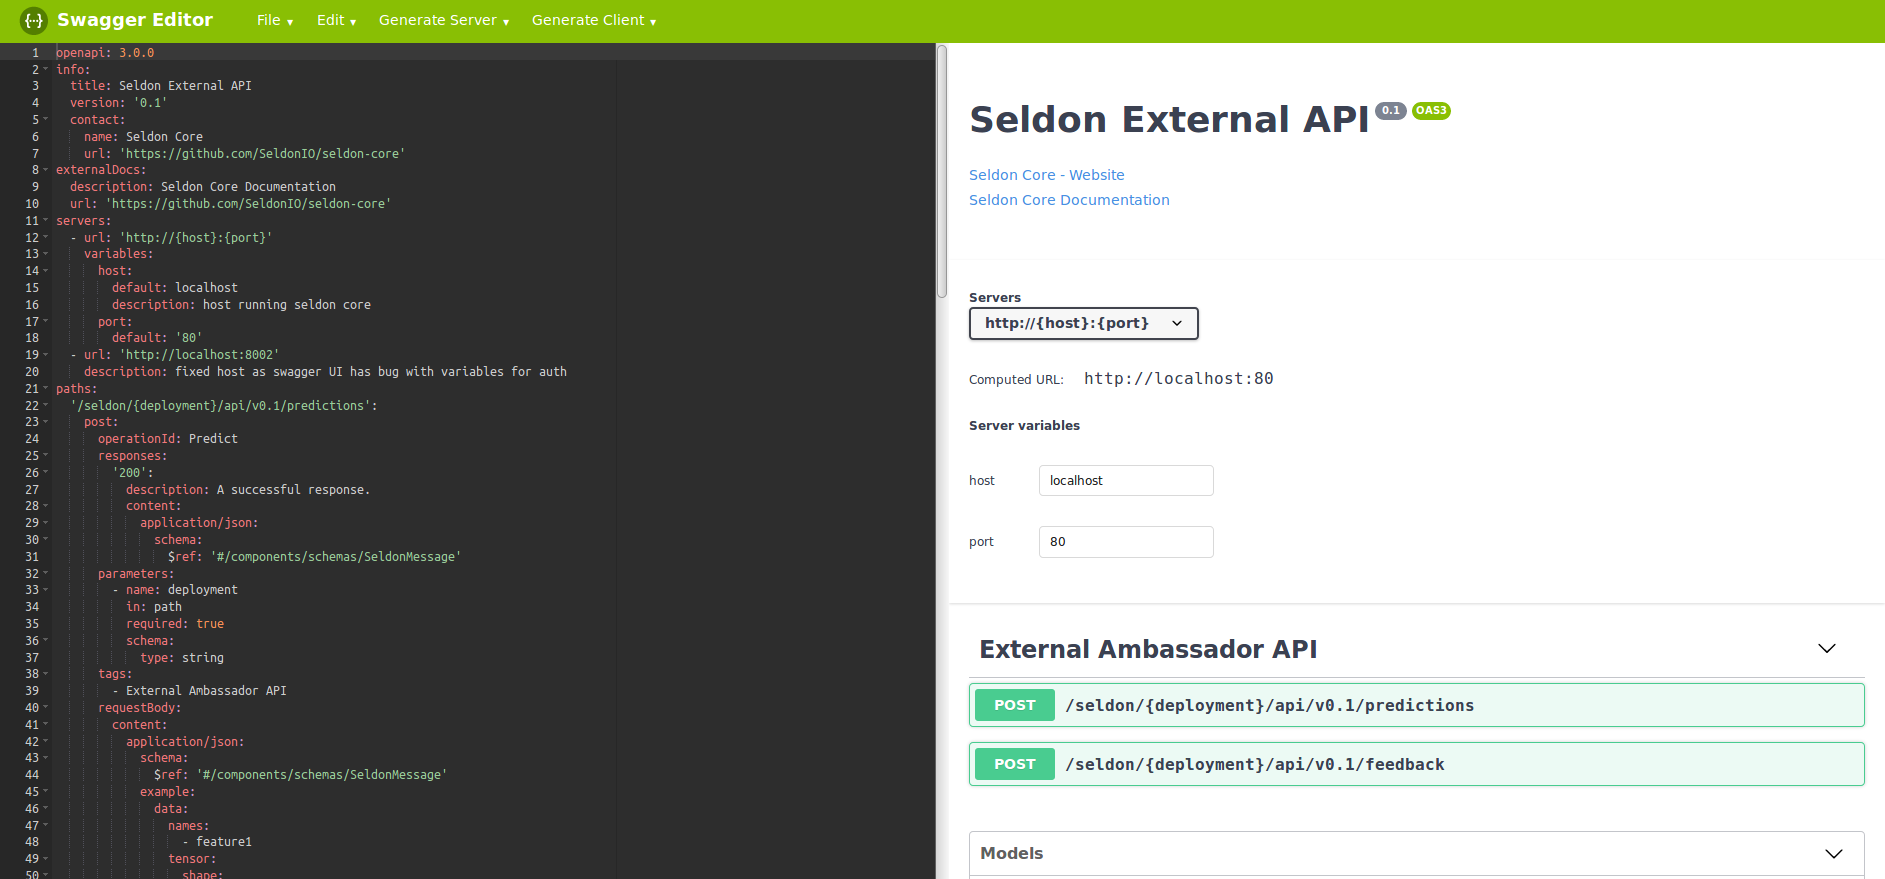Open Seldon Core Documentation link

(x=1069, y=200)
